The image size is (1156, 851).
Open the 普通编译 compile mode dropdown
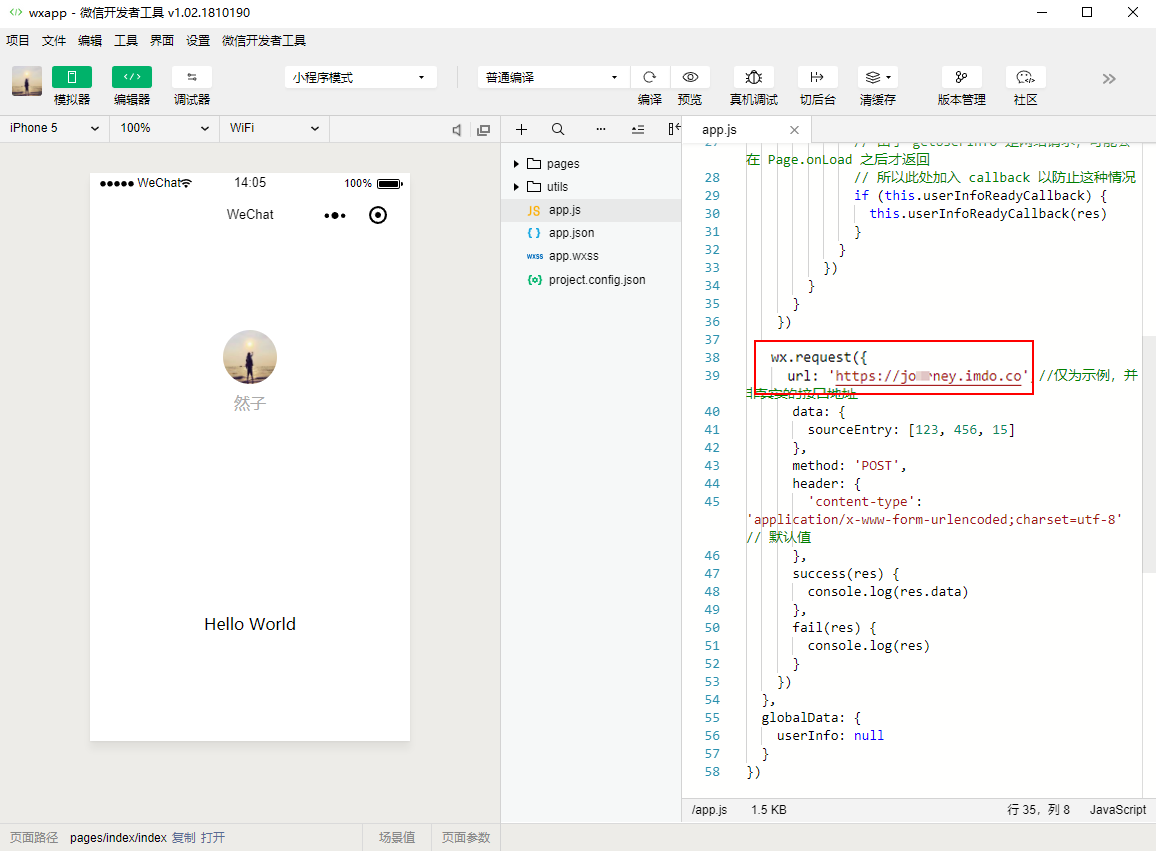point(553,77)
